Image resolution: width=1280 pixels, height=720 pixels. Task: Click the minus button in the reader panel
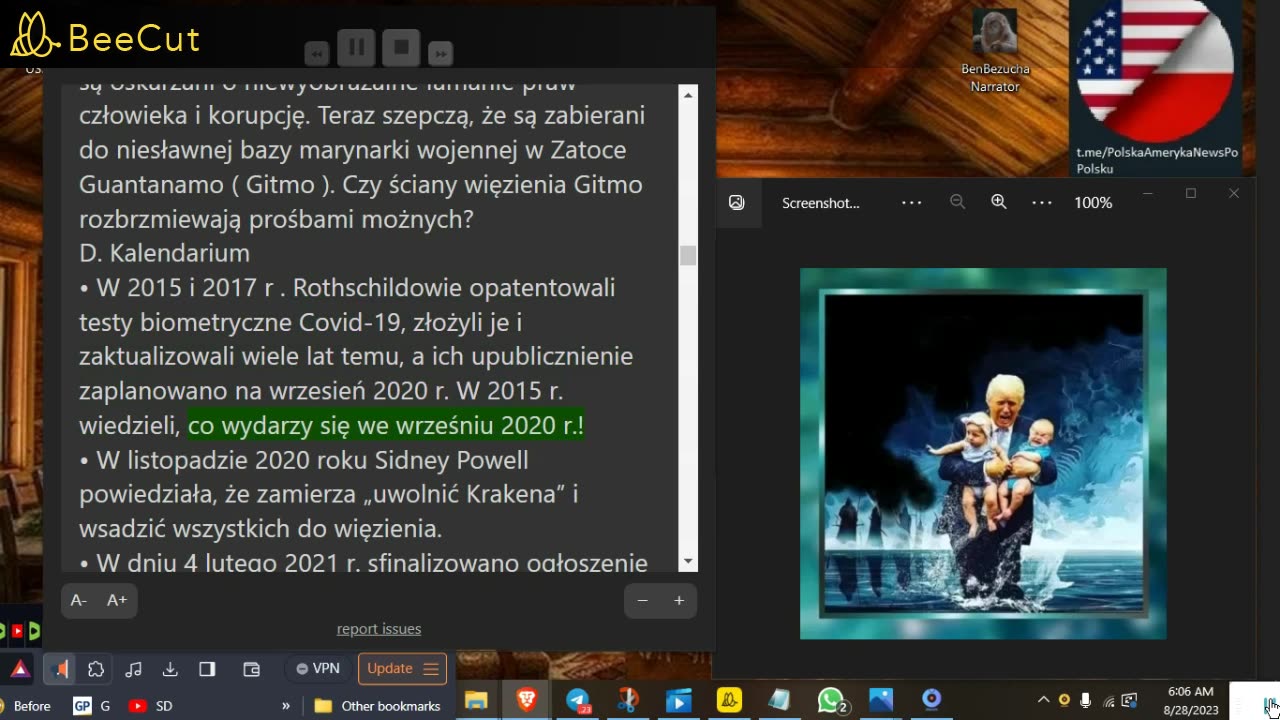643,600
